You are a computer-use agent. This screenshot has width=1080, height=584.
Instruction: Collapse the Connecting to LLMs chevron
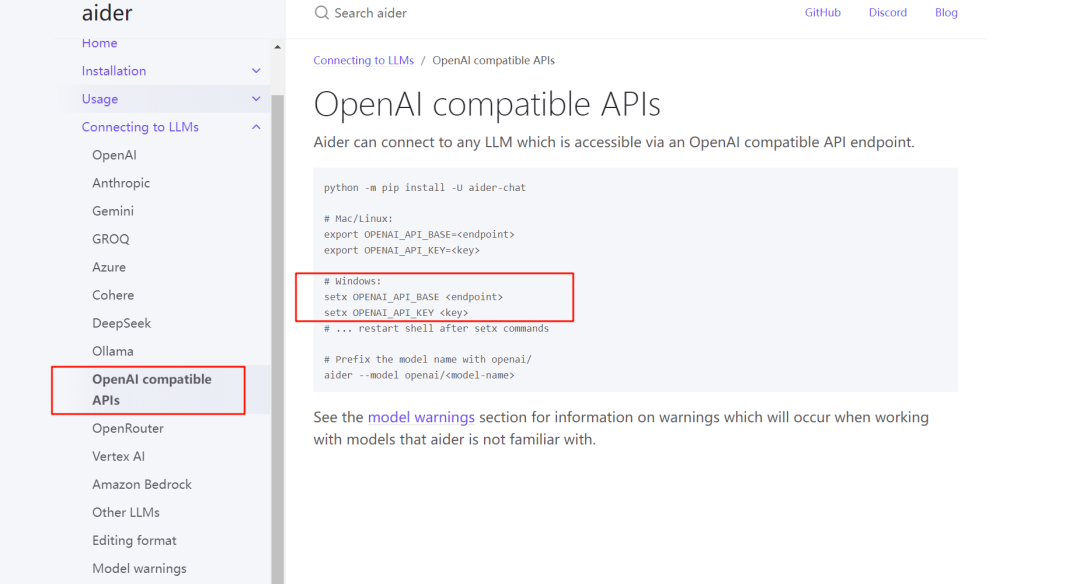tap(256, 127)
